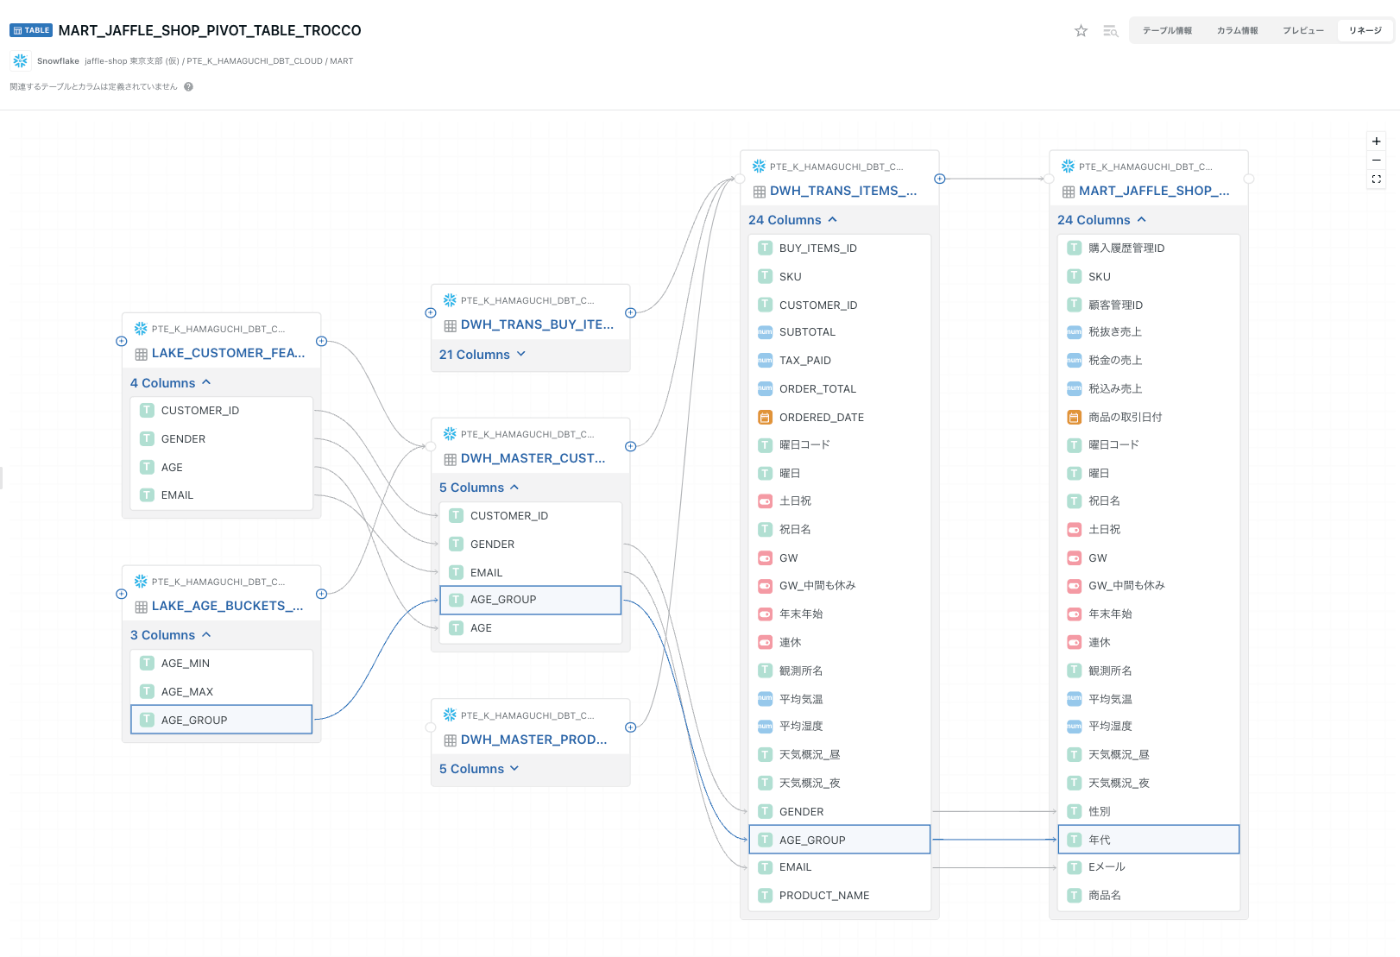Click right plus on DWH_MASTER_PROD node
Image resolution: width=1400 pixels, height=957 pixels.
(x=630, y=727)
